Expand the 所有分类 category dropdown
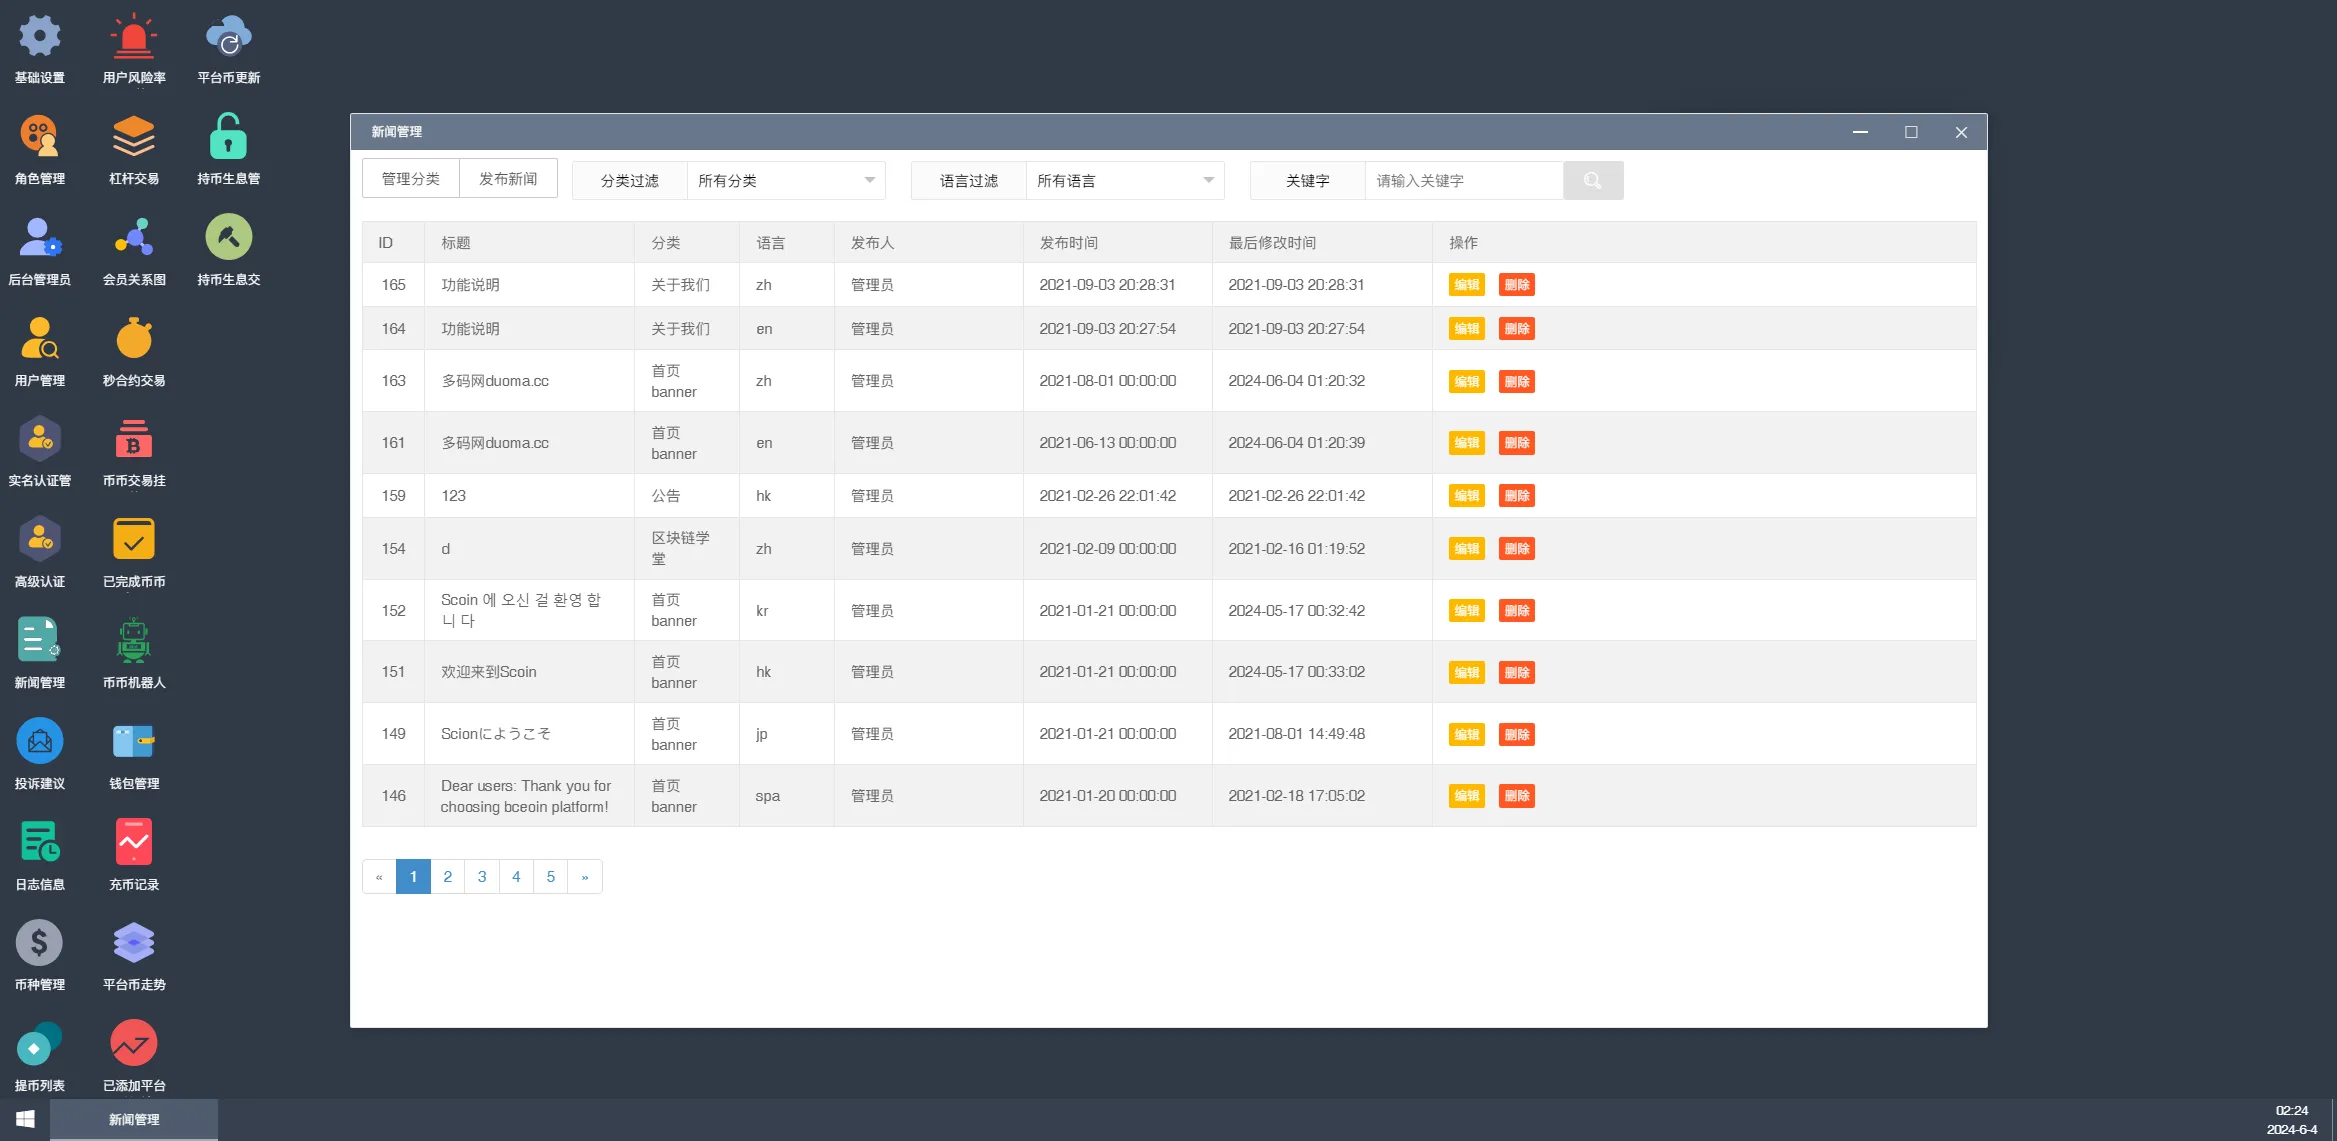Screen dimensions: 2337x1141 click(785, 181)
